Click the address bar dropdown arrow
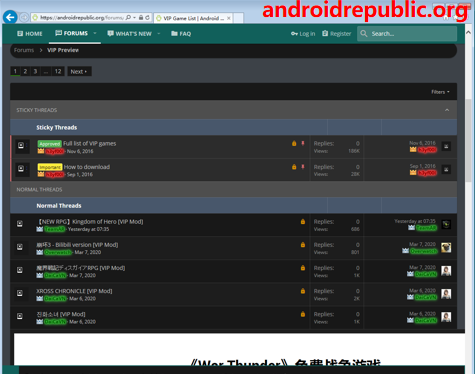The height and width of the screenshot is (374, 476). tap(134, 17)
